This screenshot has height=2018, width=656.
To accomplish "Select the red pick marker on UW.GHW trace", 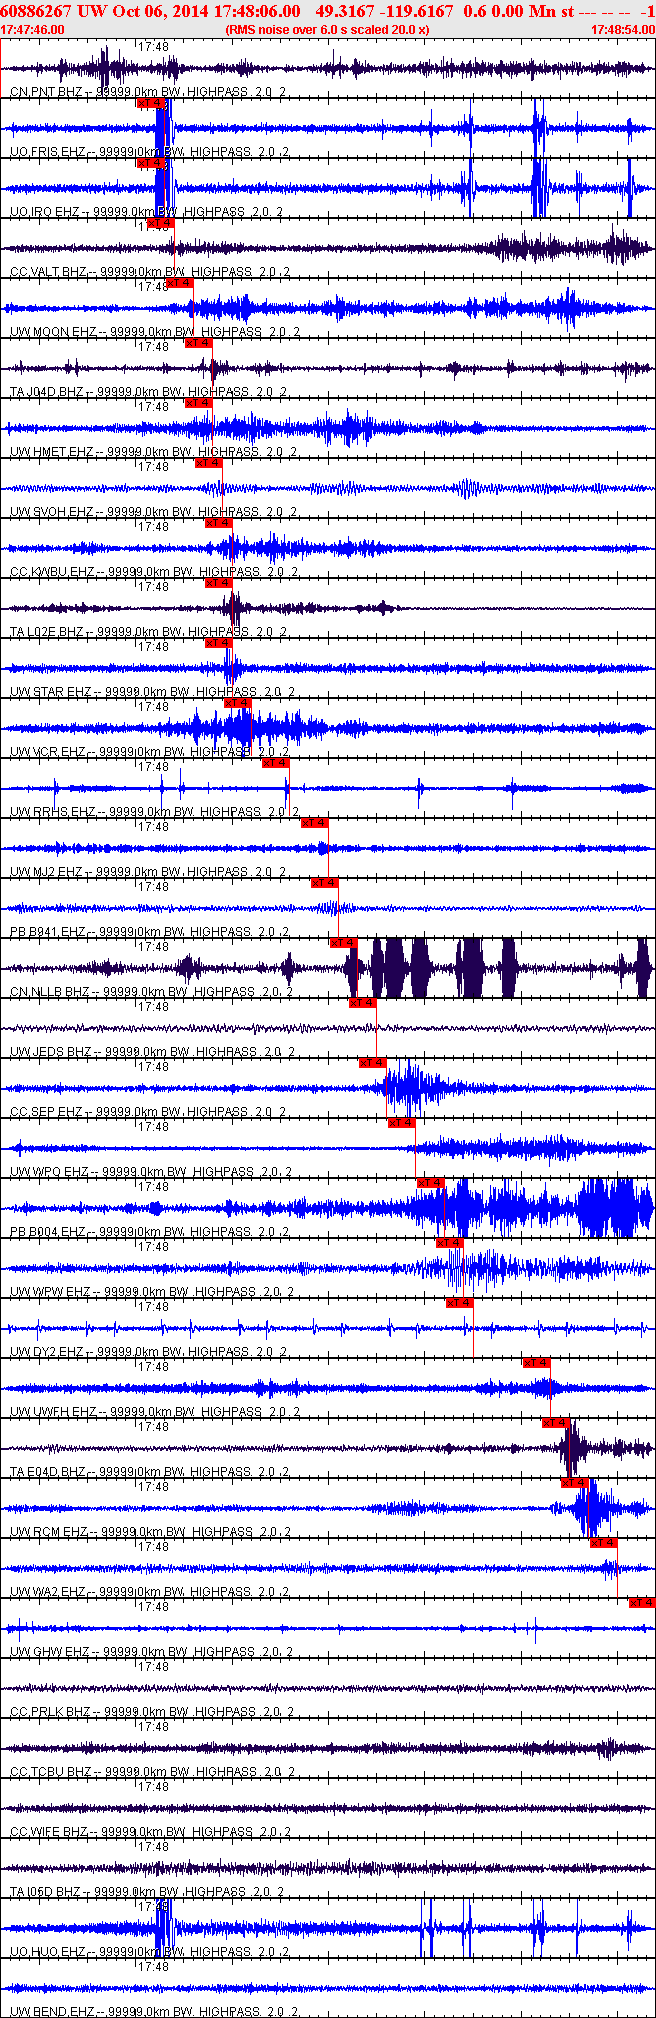I will click(x=642, y=1603).
